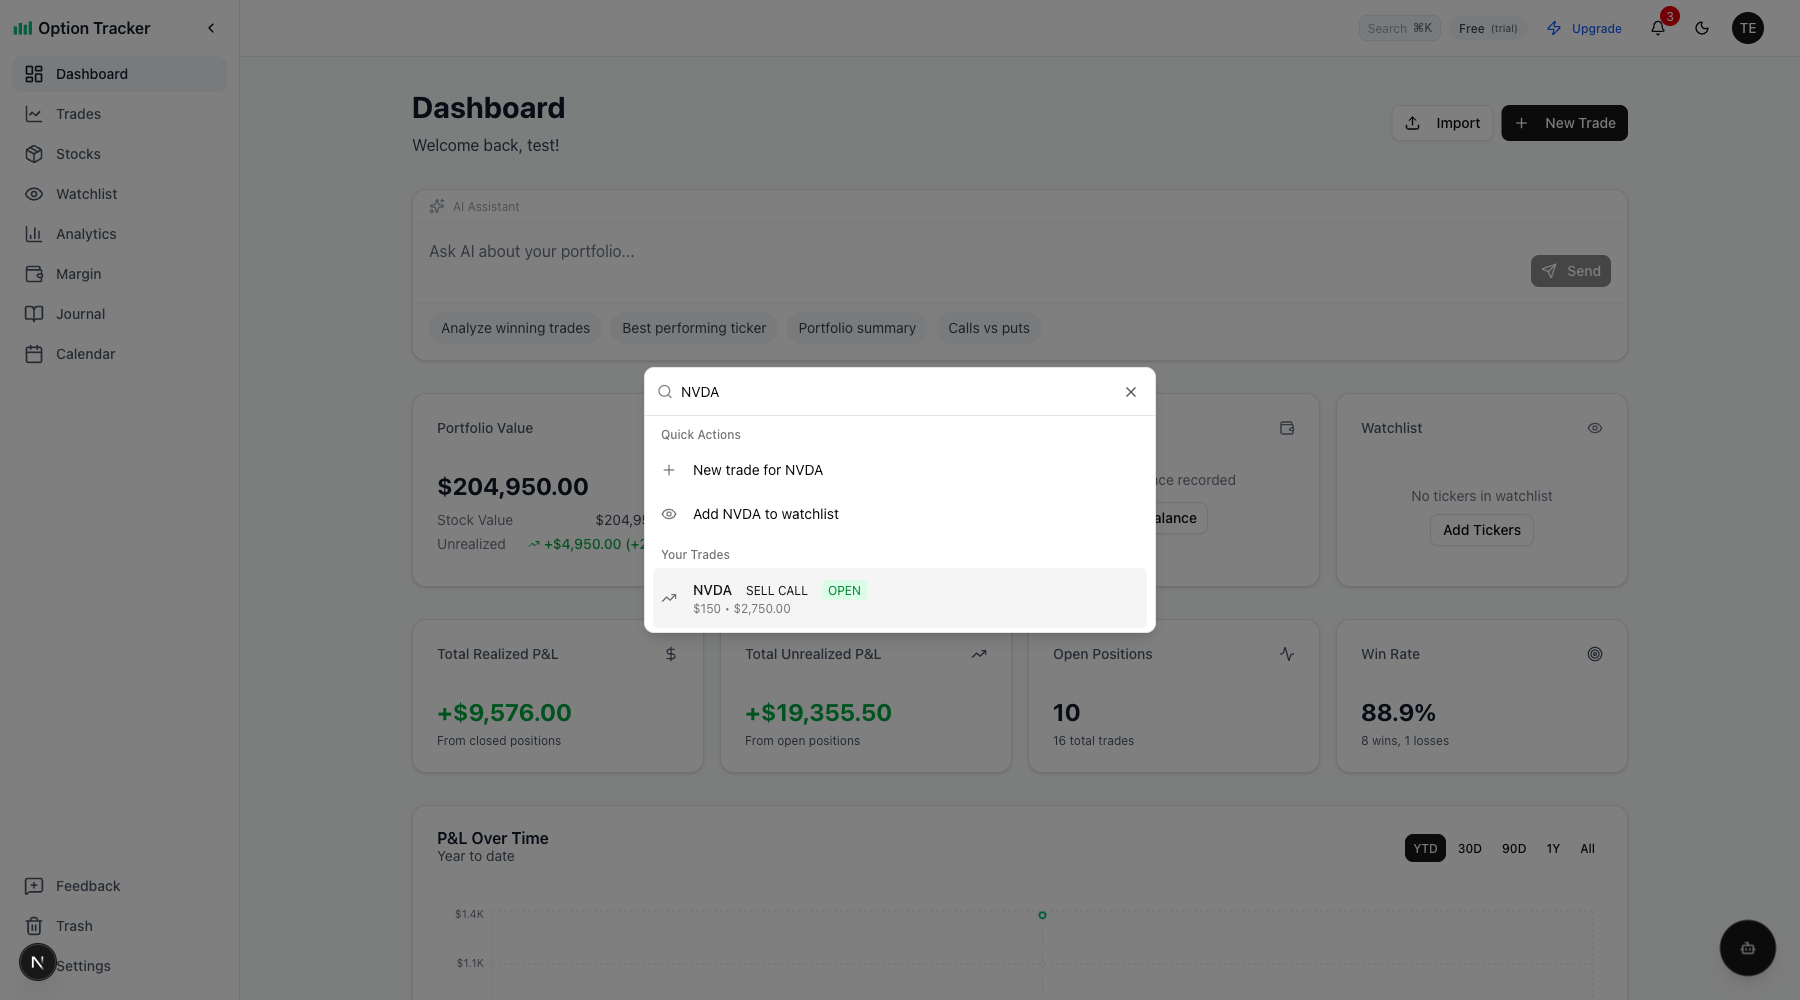The image size is (1800, 1000).
Task: Choose Add NVDA to watchlist
Action: pos(765,514)
